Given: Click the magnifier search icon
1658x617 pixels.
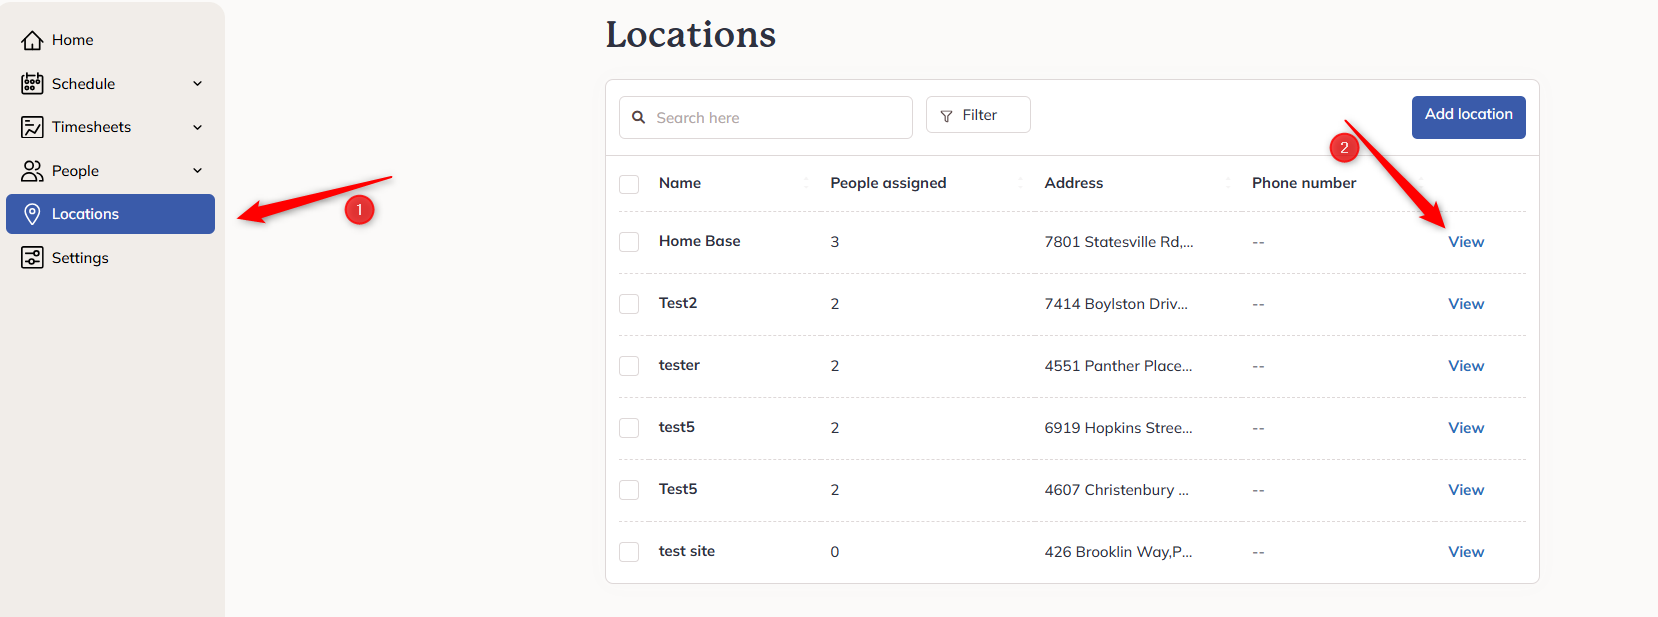Looking at the screenshot, I should [x=639, y=117].
